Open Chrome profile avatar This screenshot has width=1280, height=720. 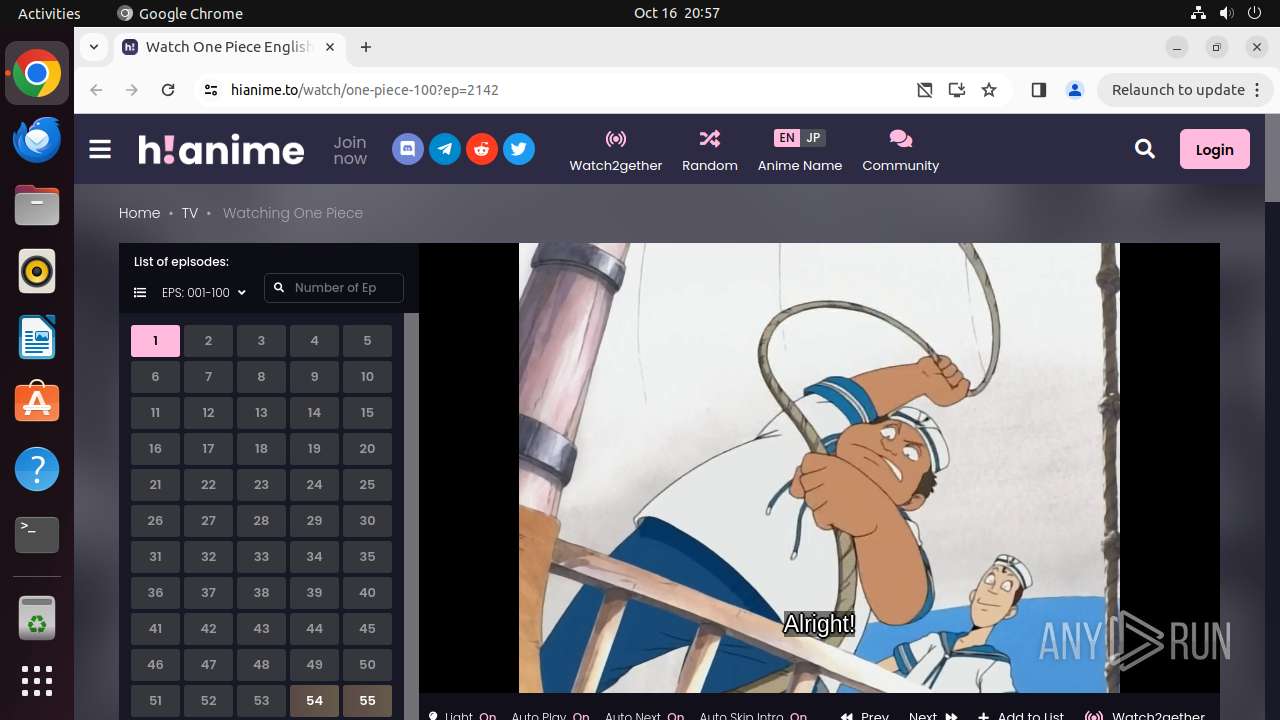pos(1075,90)
